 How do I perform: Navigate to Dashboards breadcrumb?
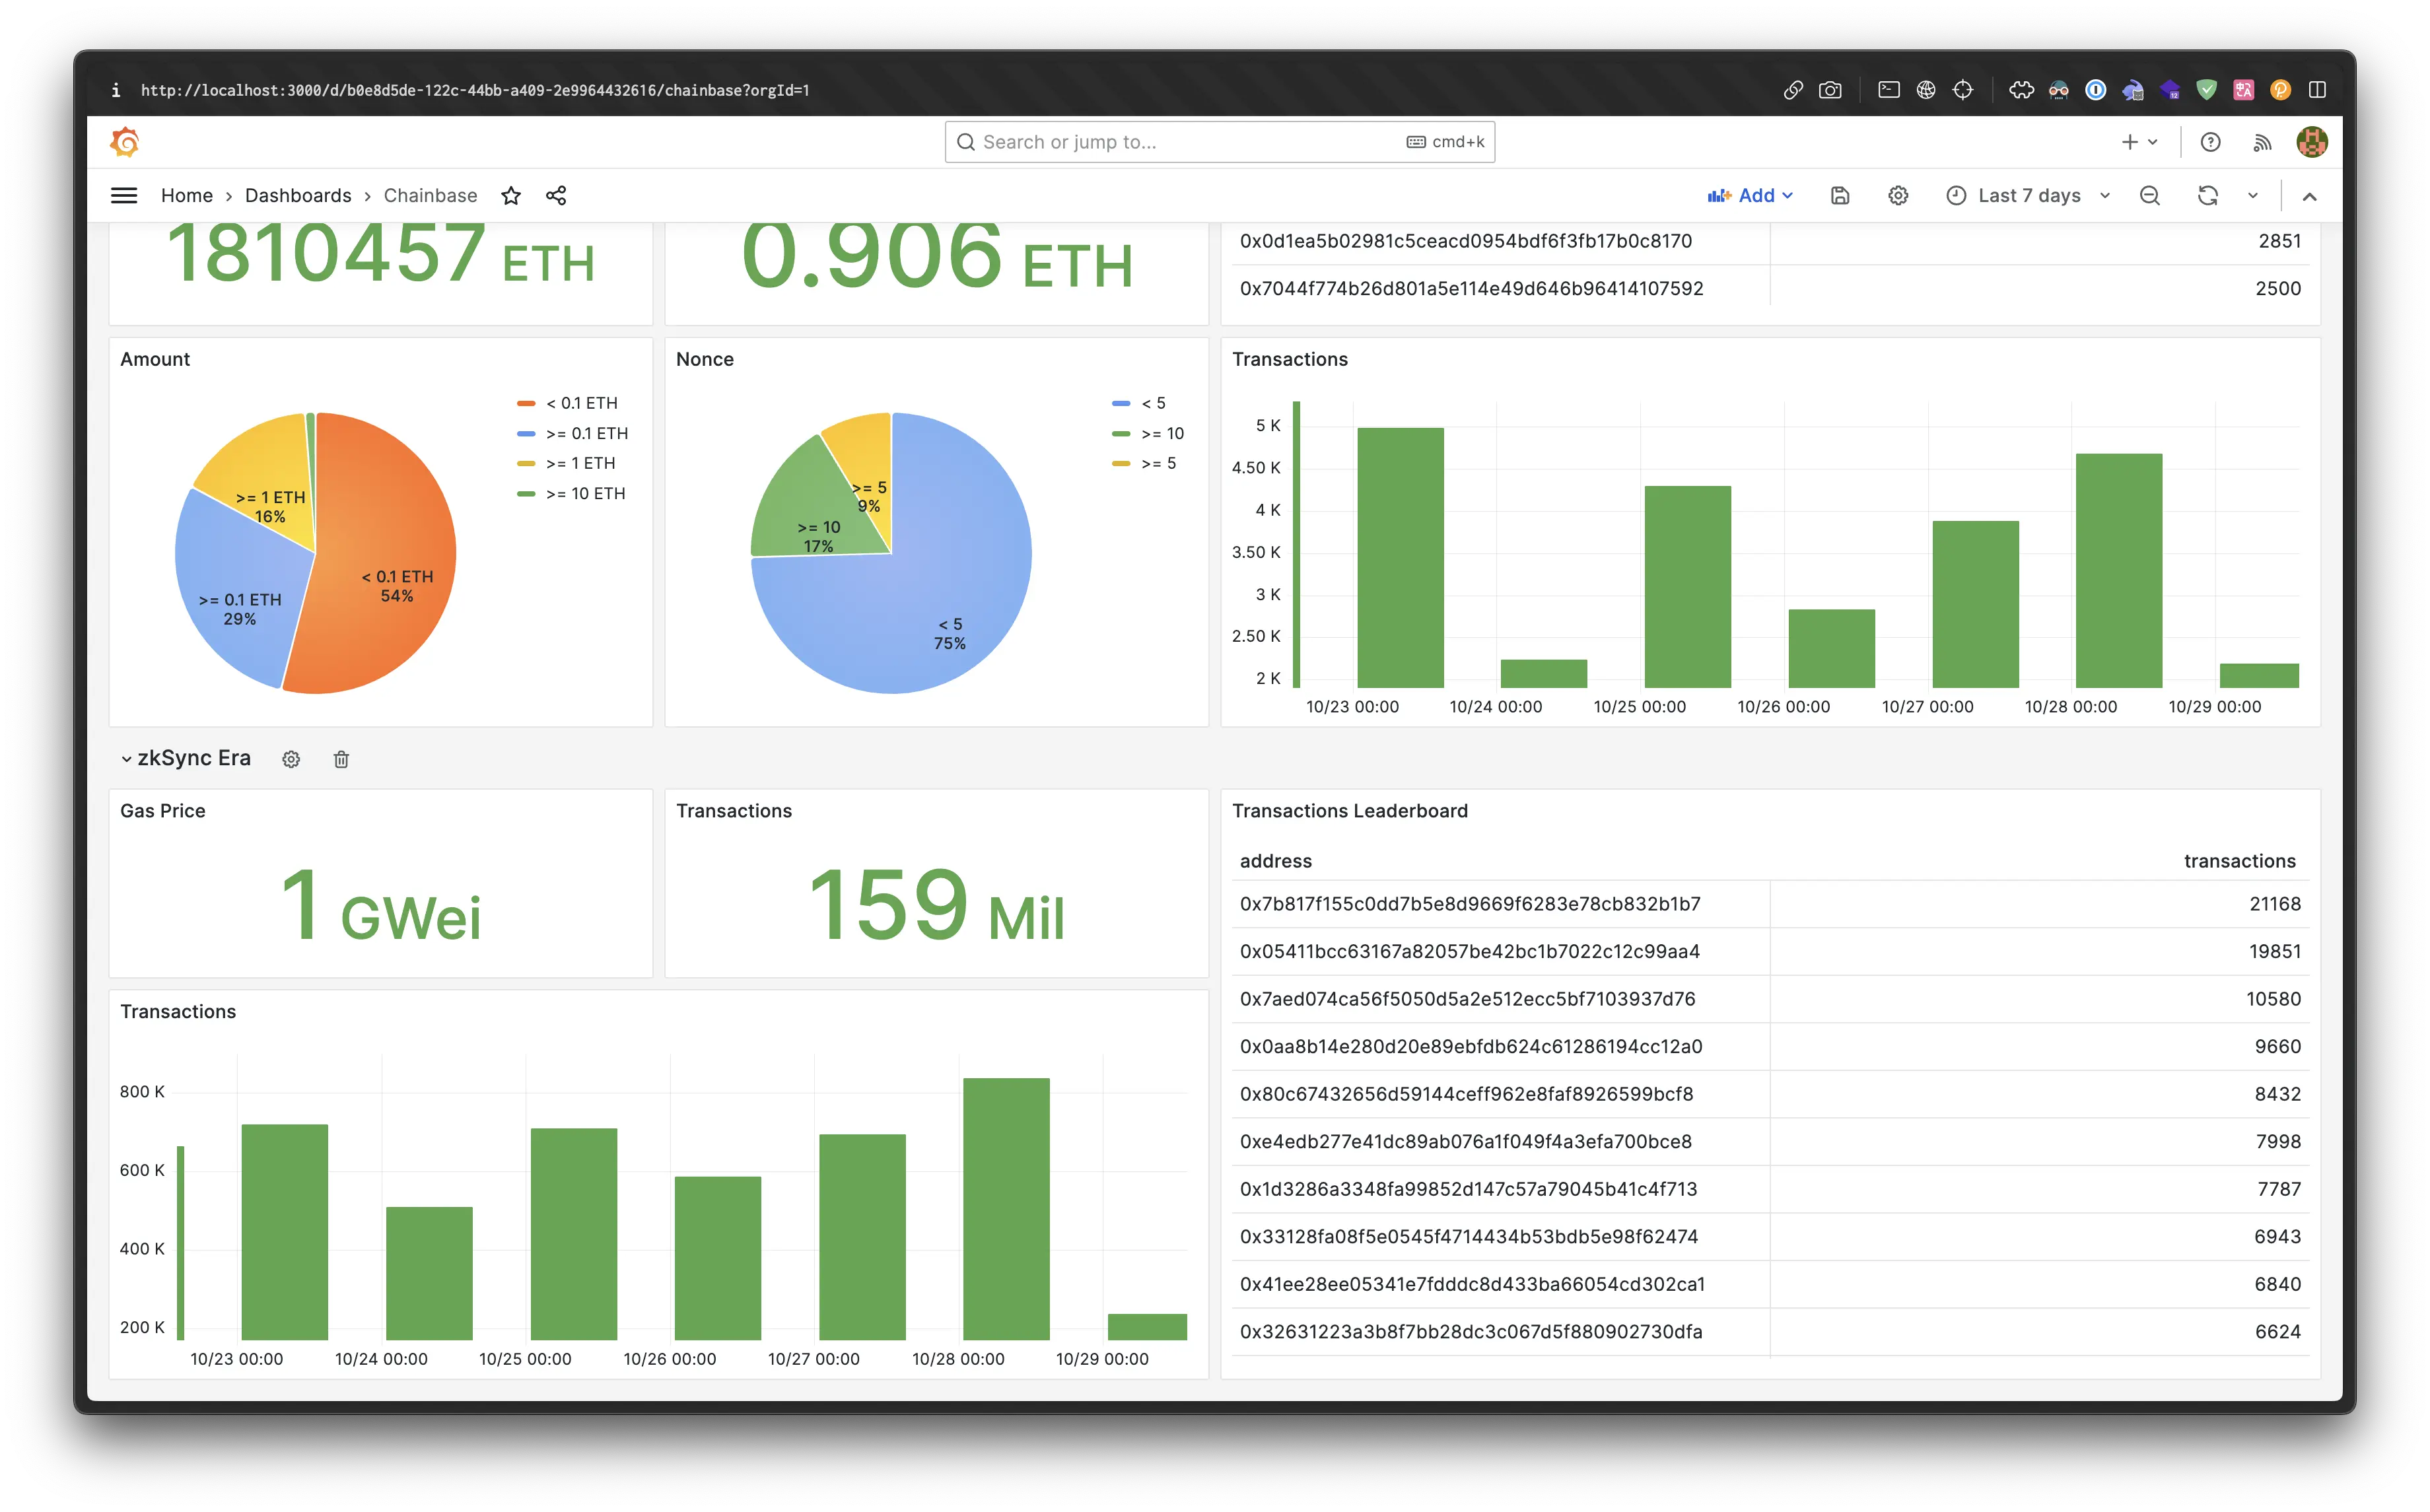(298, 196)
